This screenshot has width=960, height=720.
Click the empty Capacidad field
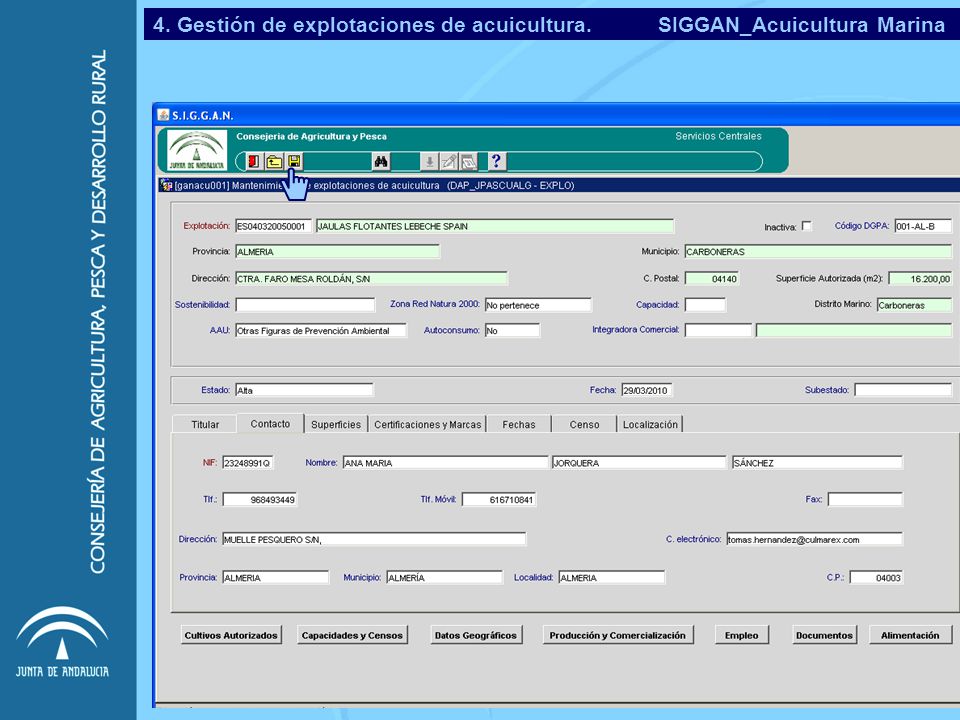tap(705, 305)
